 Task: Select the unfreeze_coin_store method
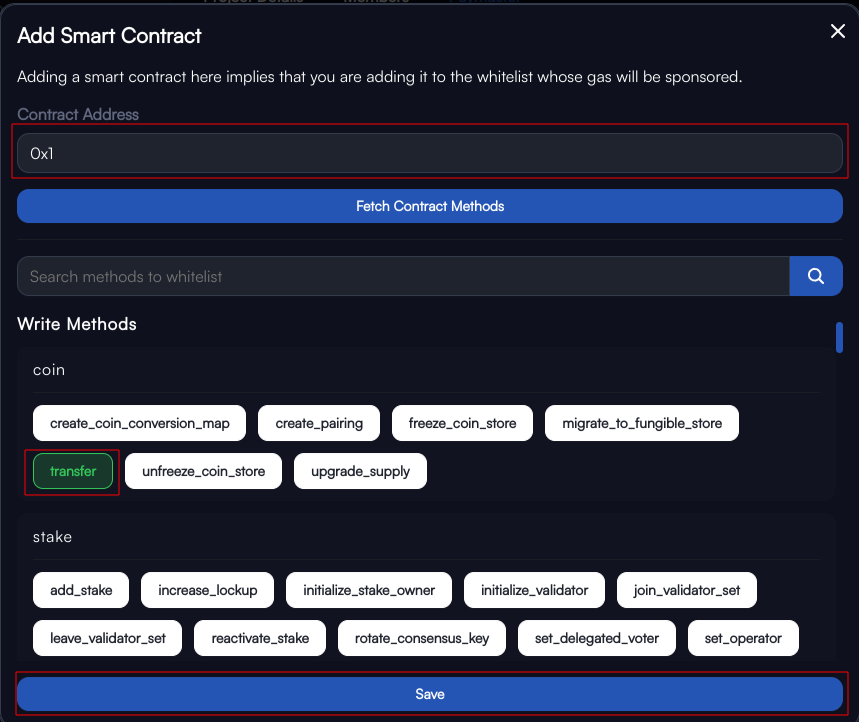point(203,471)
